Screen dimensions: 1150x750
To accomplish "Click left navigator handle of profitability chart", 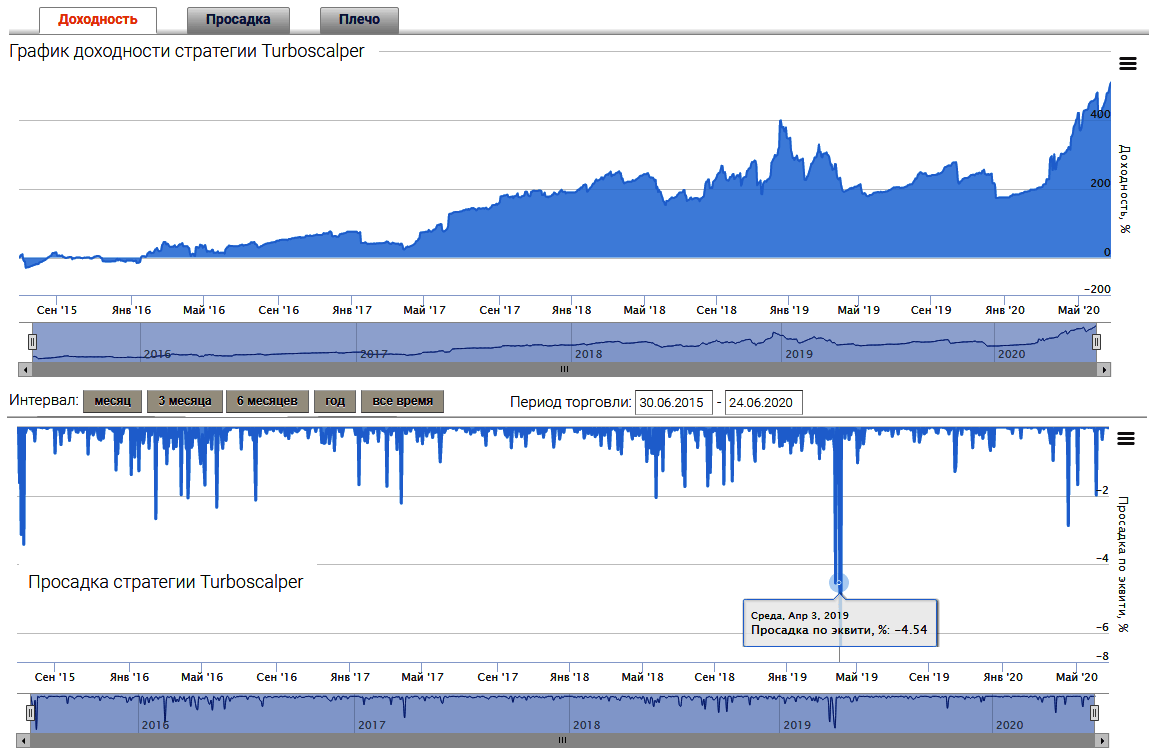I will 32,341.
